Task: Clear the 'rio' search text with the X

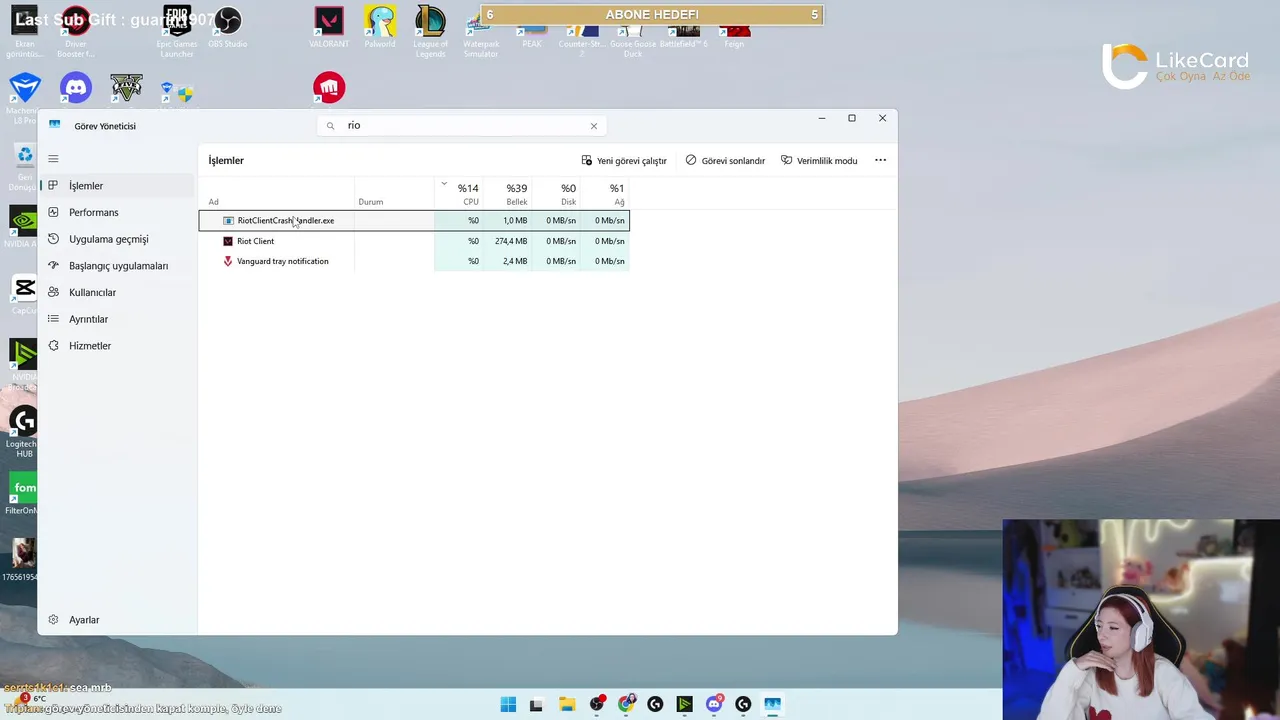Action: pyautogui.click(x=593, y=126)
